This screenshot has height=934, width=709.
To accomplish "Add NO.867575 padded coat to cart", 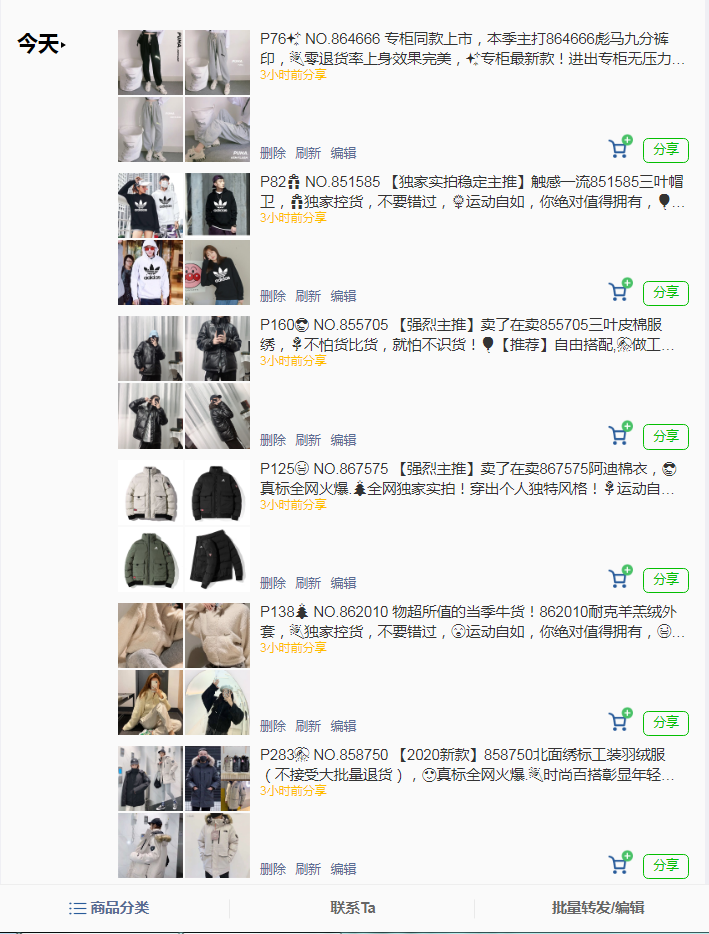I will click(x=620, y=577).
